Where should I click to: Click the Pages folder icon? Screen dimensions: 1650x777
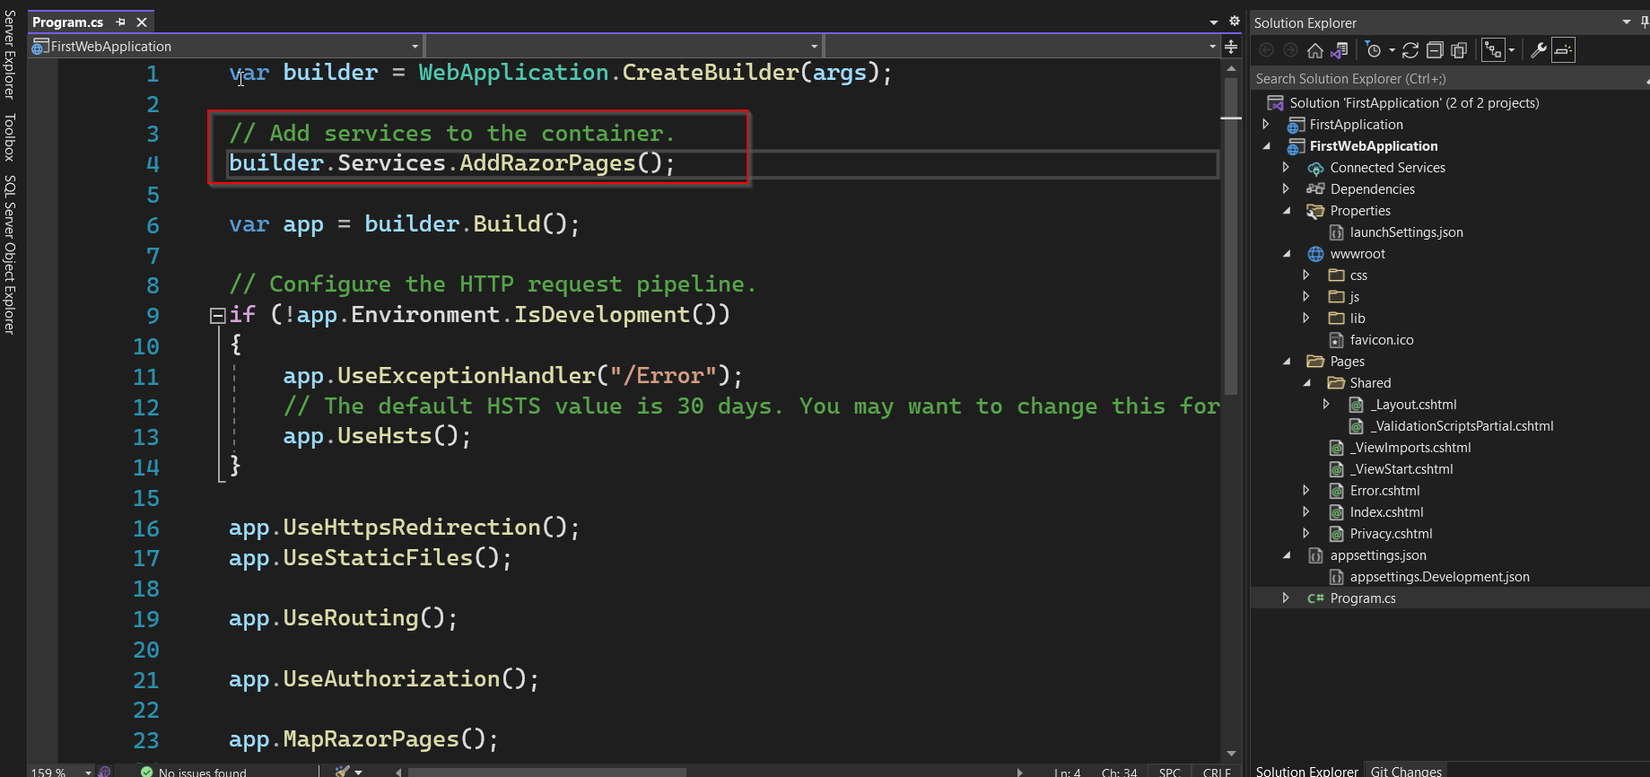click(x=1316, y=361)
